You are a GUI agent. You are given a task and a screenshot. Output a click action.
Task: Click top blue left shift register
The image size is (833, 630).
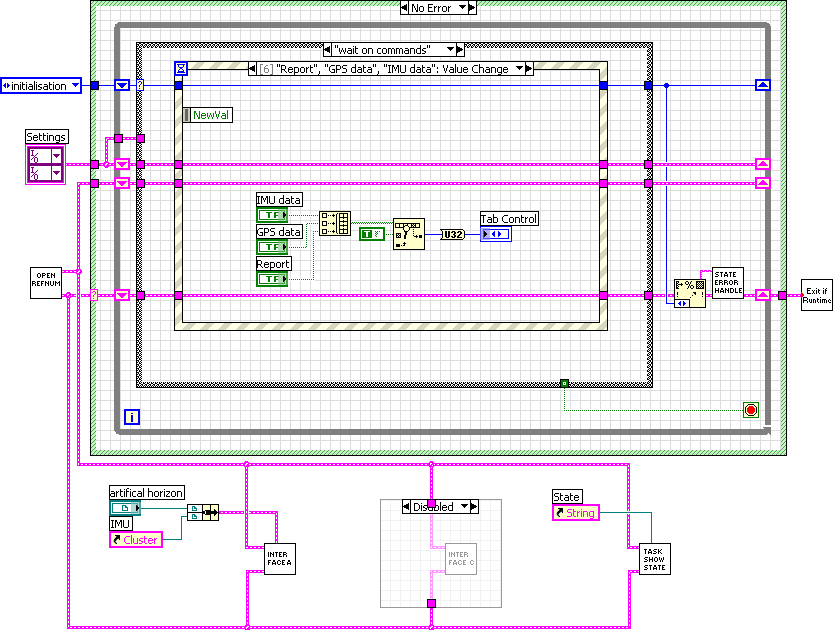tap(122, 85)
